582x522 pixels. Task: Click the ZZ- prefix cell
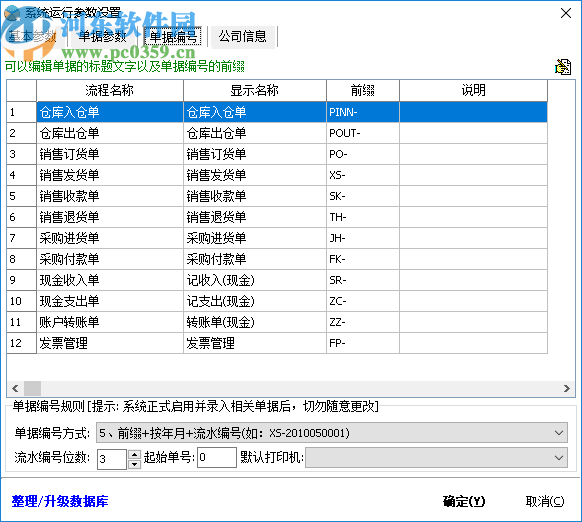coord(363,322)
